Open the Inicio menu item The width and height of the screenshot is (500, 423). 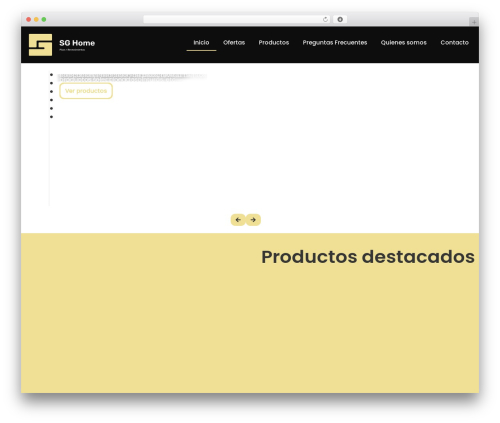tap(201, 42)
